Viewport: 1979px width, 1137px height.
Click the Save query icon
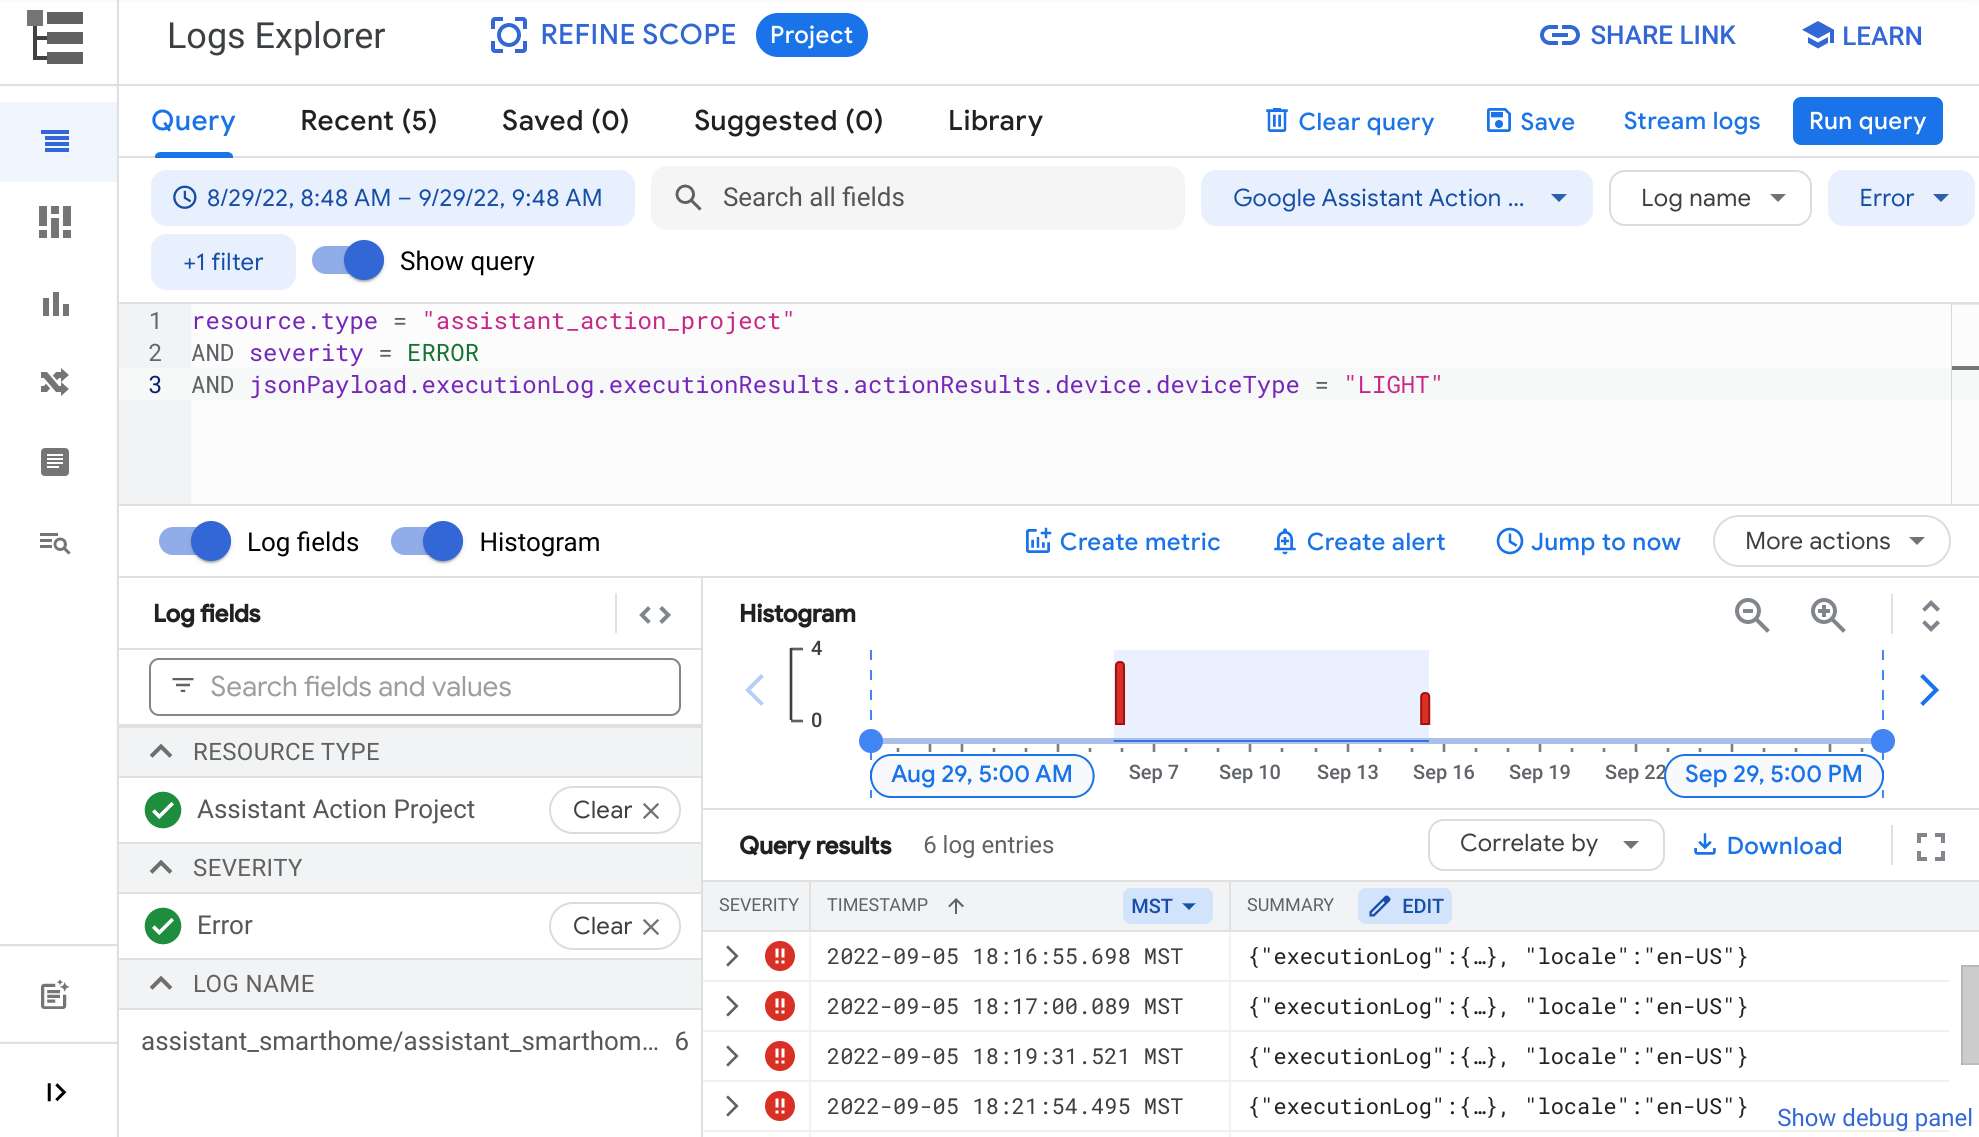click(1499, 122)
